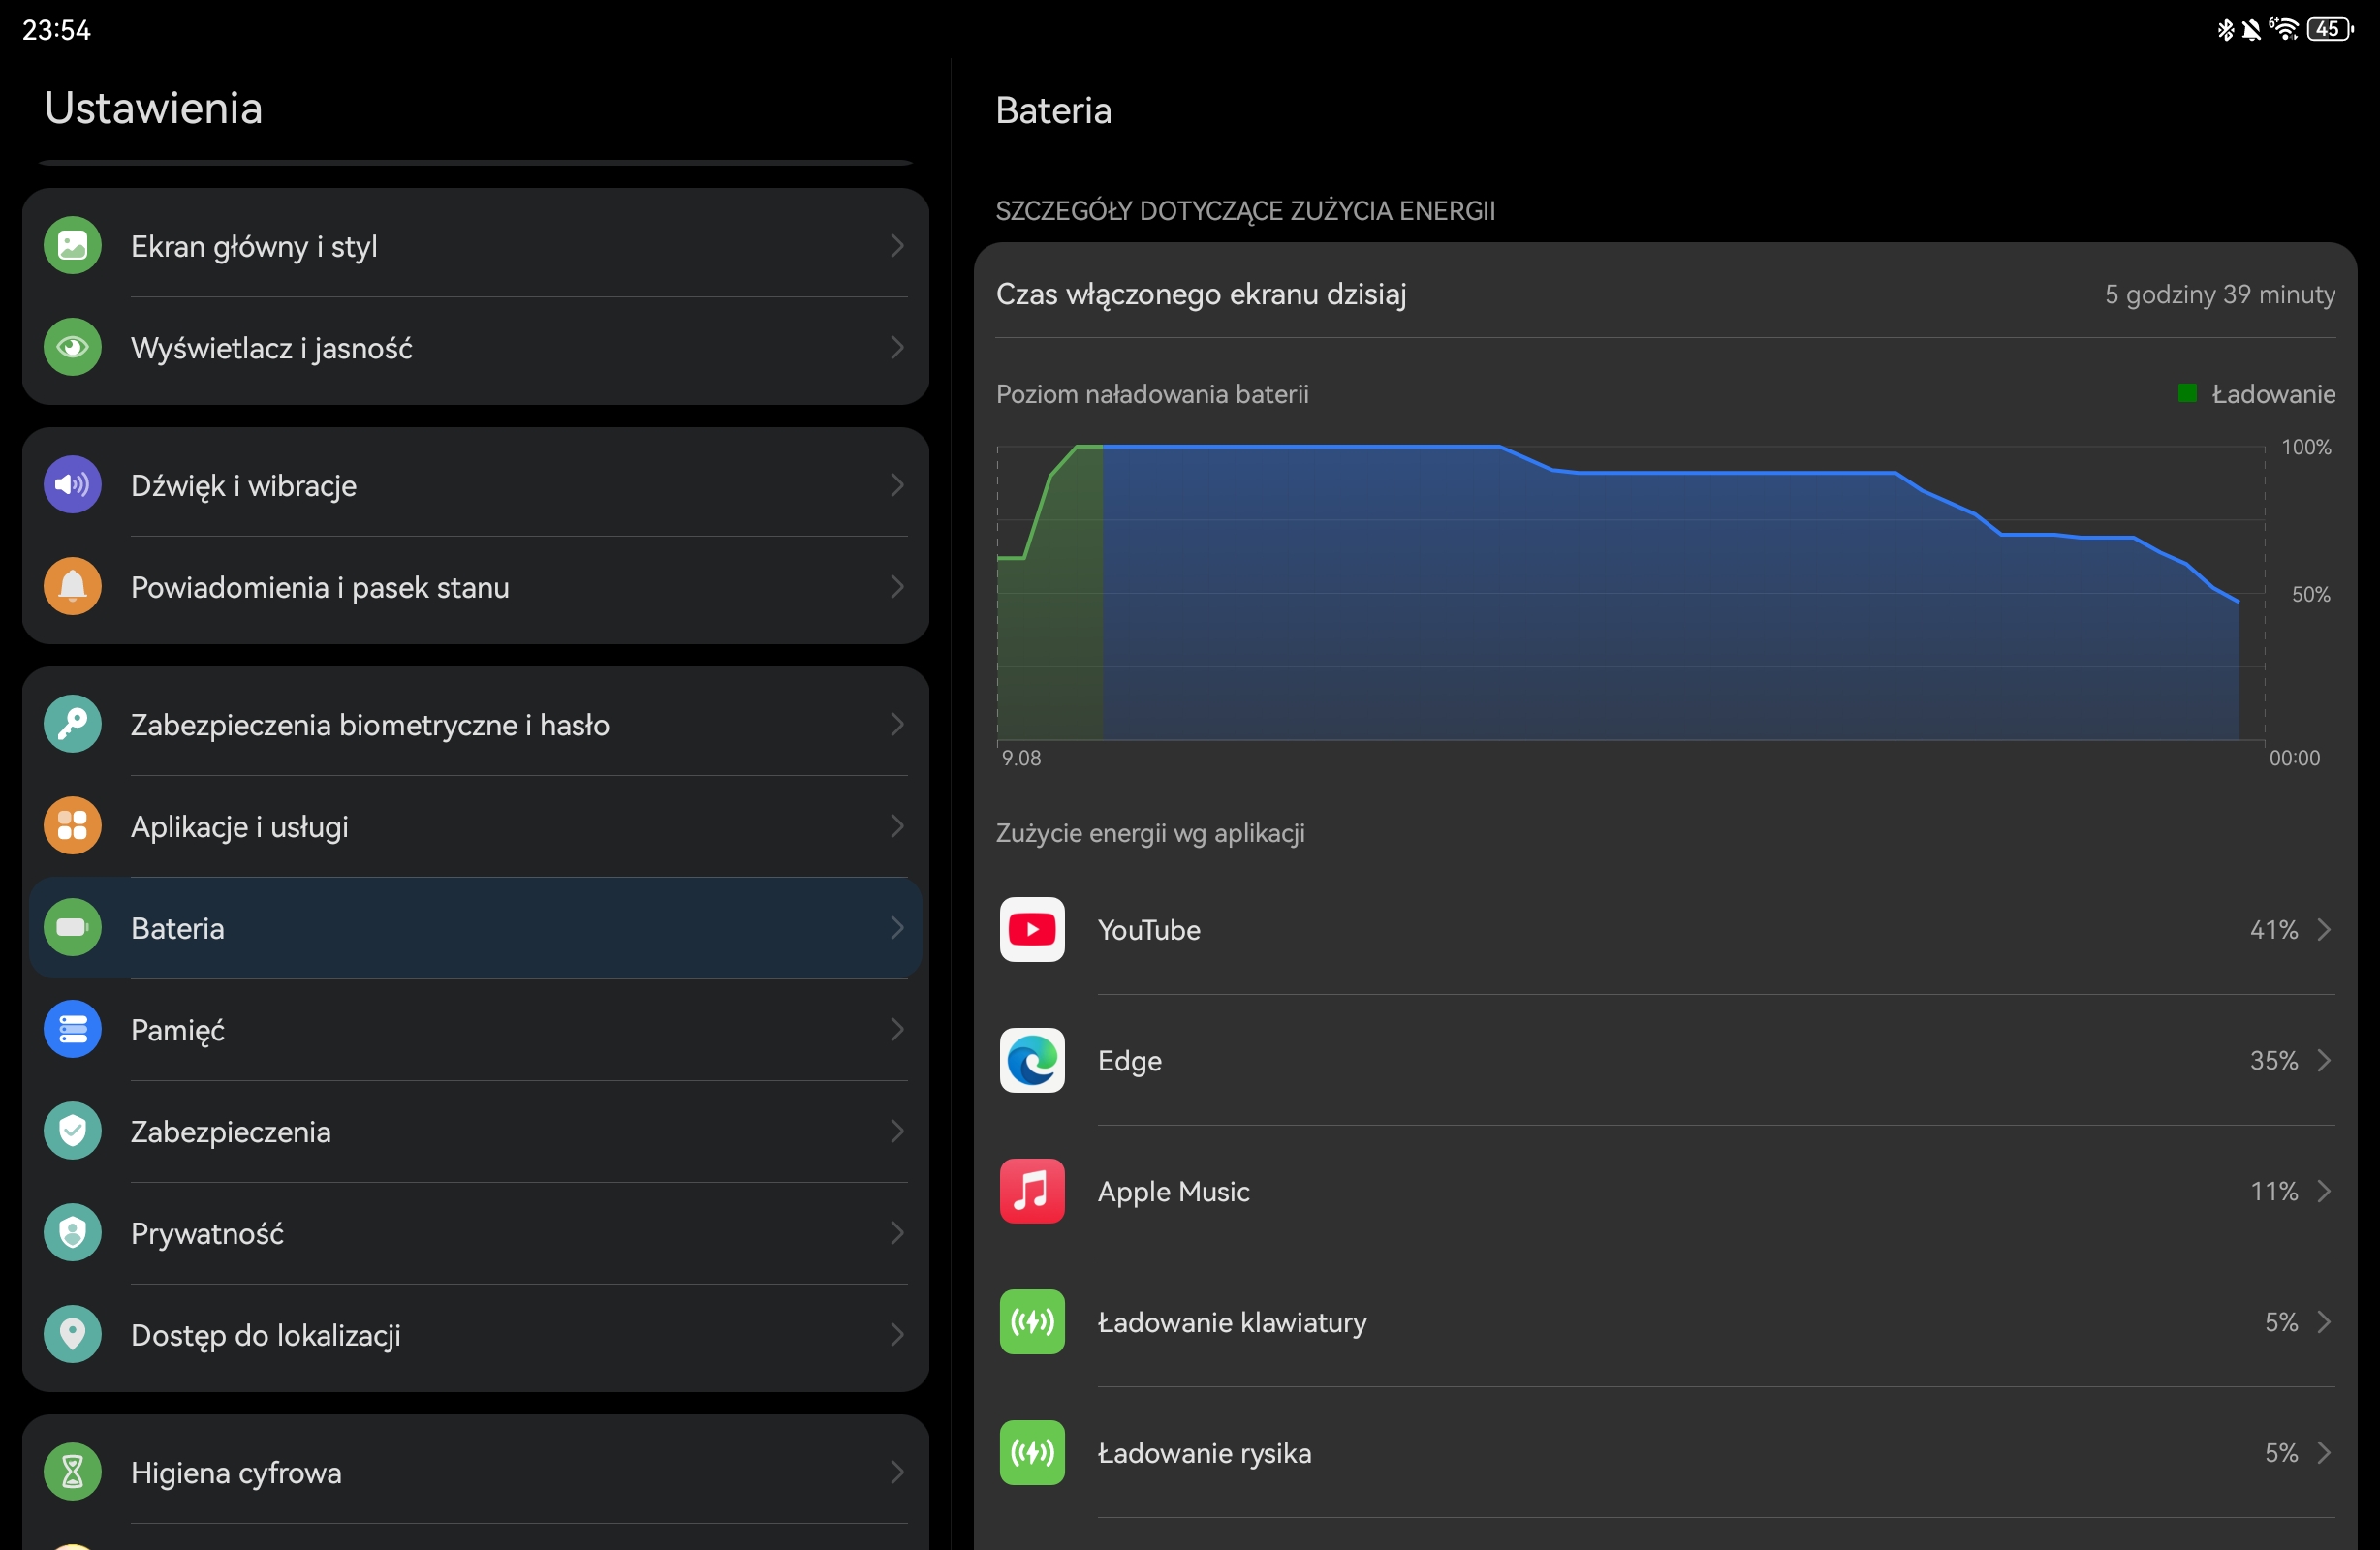
Task: Tap the Powiadomienia bell icon
Action: click(x=72, y=587)
